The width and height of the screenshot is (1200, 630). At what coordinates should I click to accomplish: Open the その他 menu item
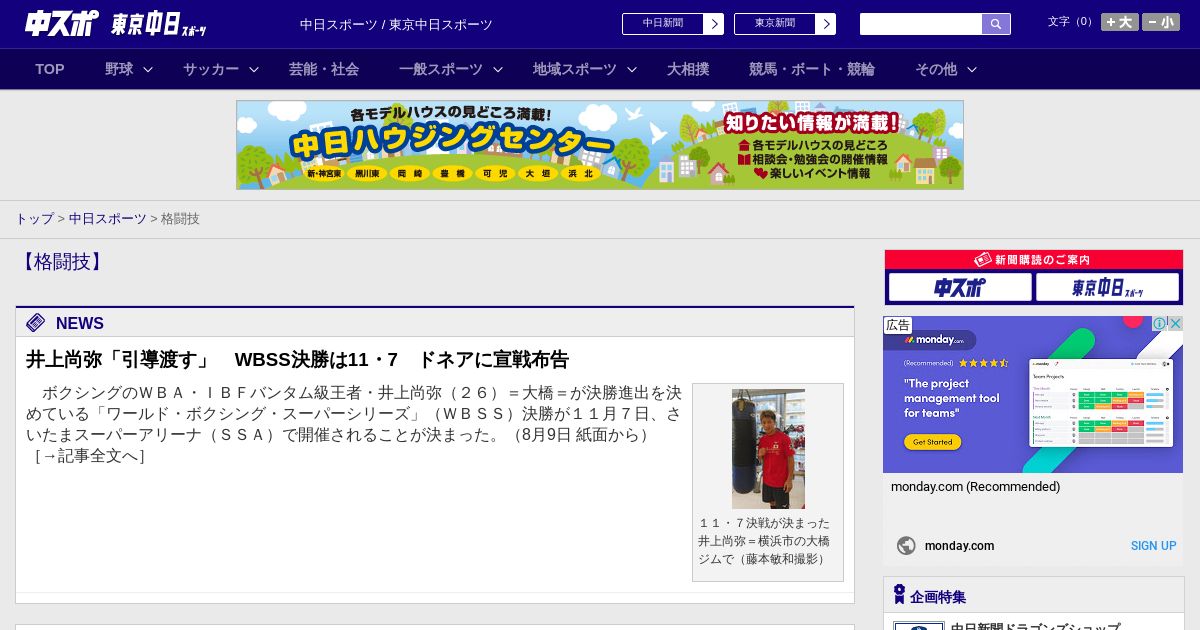click(936, 69)
